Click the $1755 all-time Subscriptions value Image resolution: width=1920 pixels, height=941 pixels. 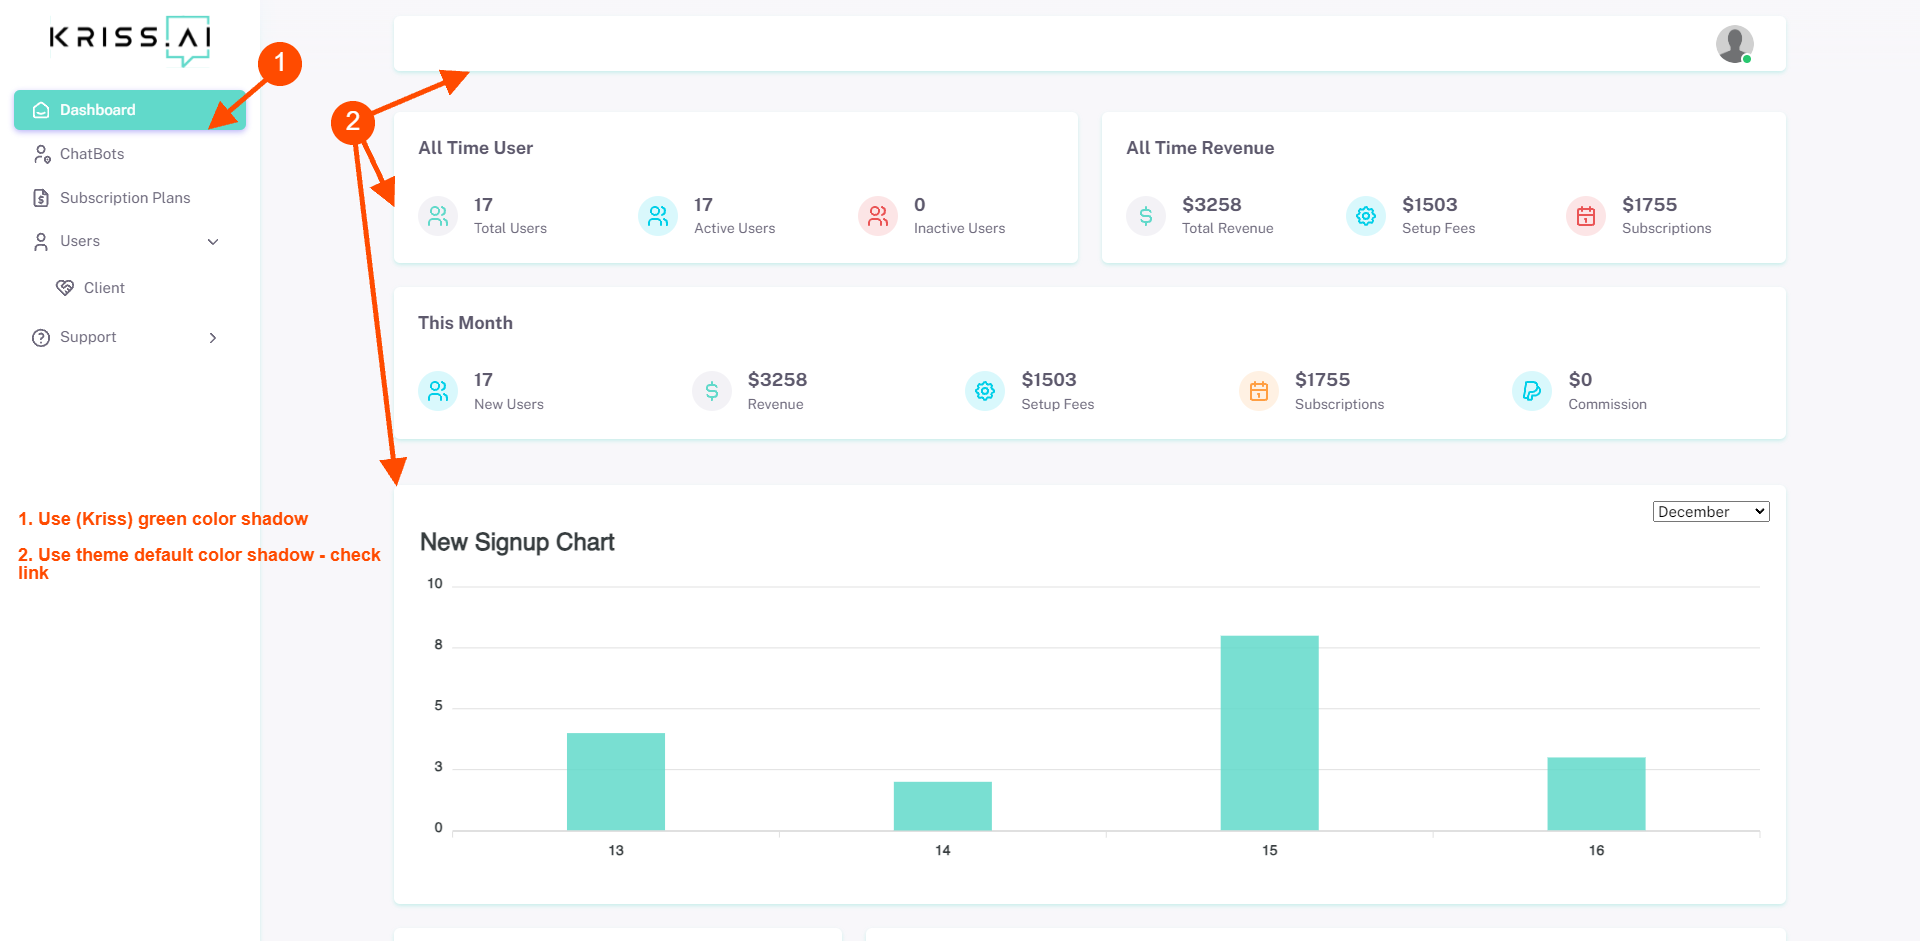click(x=1650, y=205)
